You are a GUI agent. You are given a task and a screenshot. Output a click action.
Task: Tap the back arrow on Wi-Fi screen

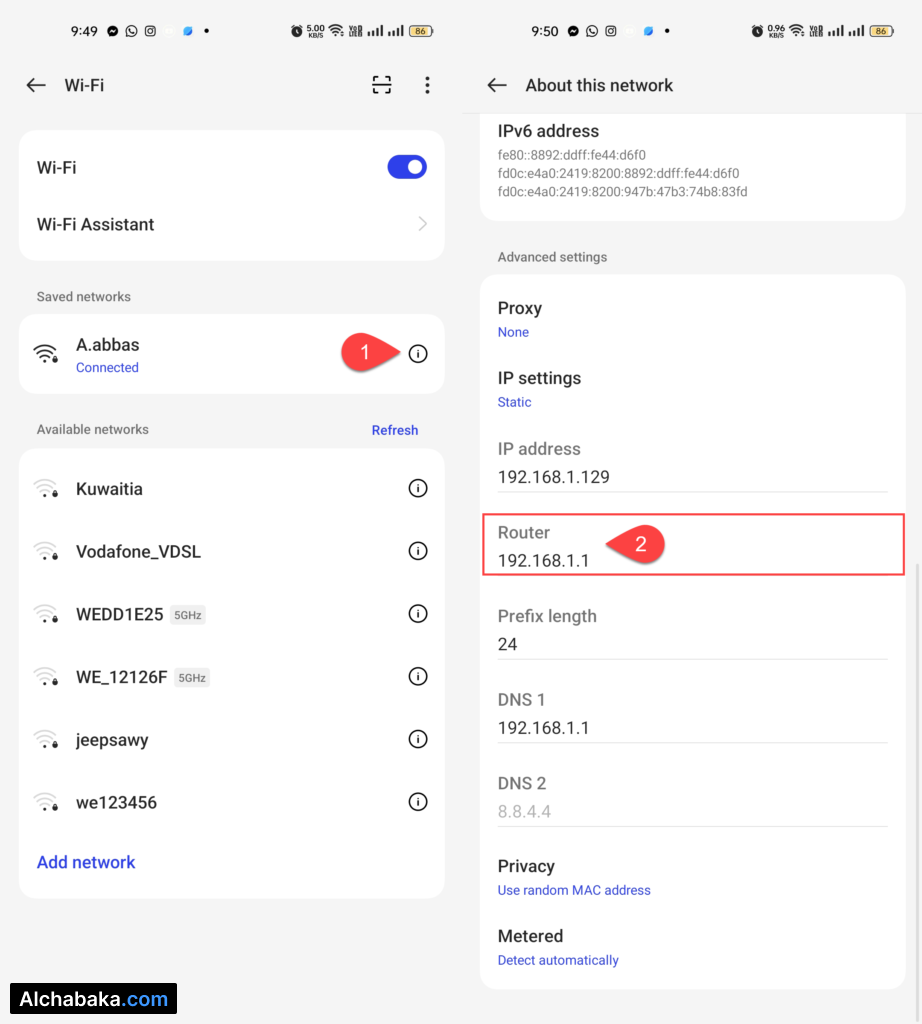tap(36, 85)
